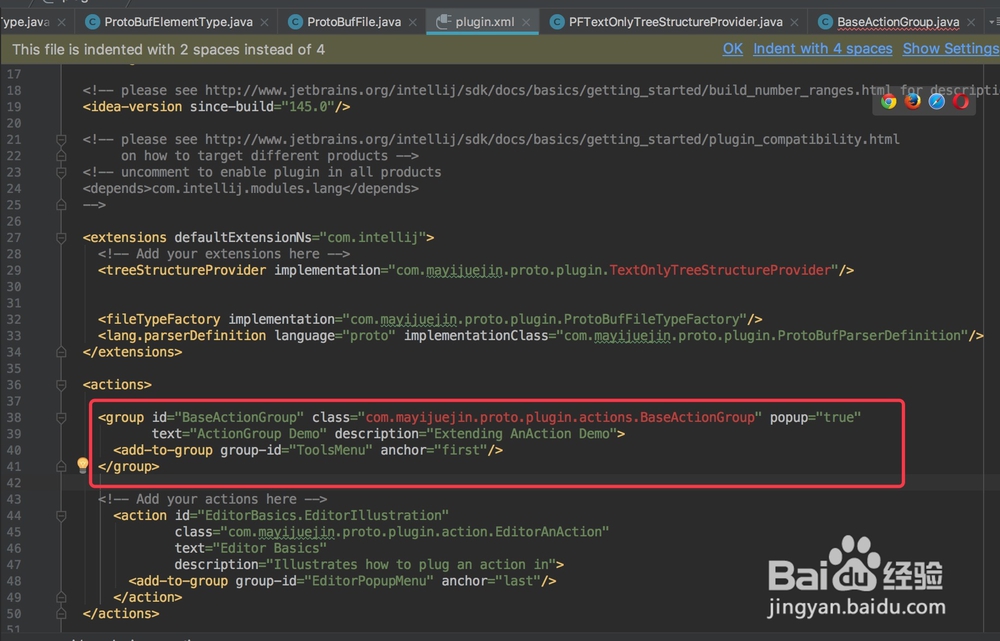This screenshot has height=641, width=1000.
Task: Open PFTextOnlyTreeStructureProvider.java tab
Action: point(675,22)
